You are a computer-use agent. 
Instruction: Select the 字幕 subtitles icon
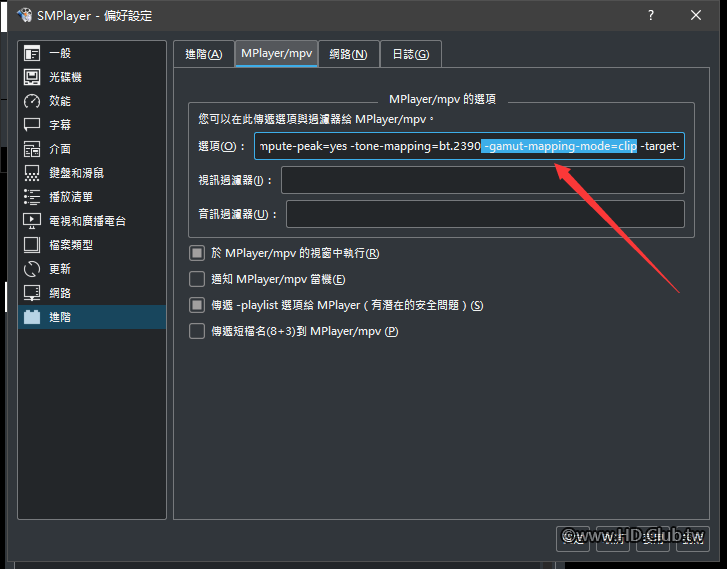(32, 125)
